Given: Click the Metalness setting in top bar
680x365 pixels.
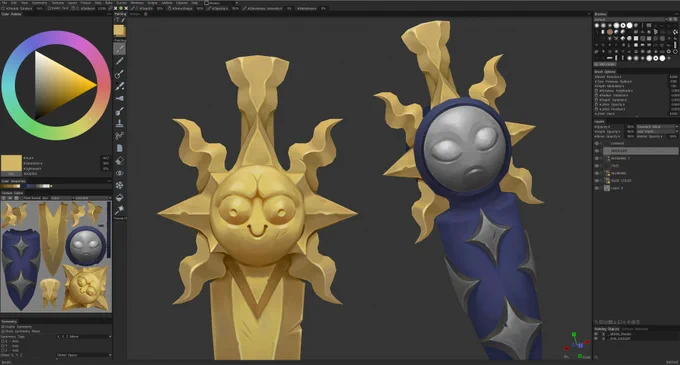Looking at the screenshot, I should click(307, 8).
